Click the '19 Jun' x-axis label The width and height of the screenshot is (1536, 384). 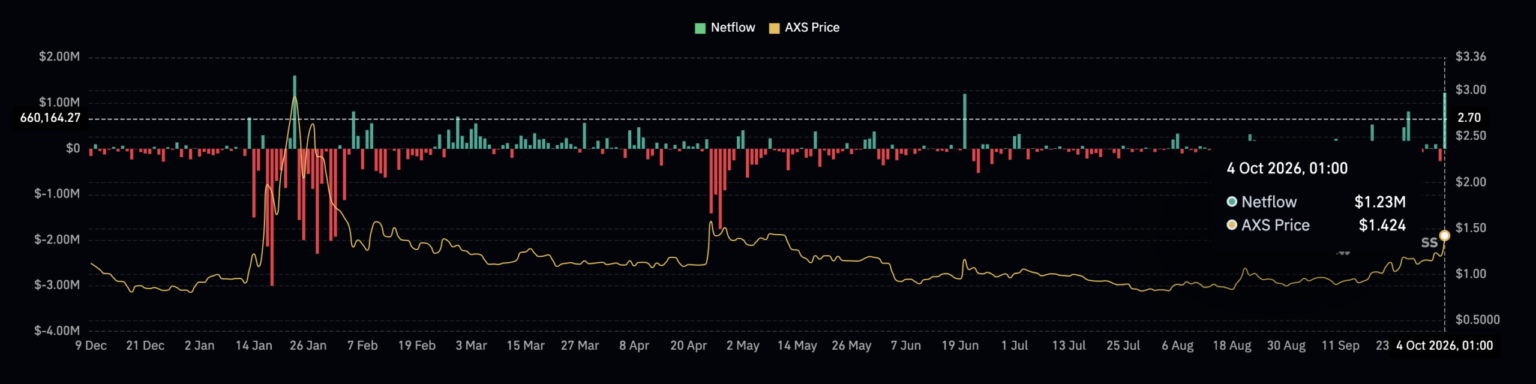point(960,346)
